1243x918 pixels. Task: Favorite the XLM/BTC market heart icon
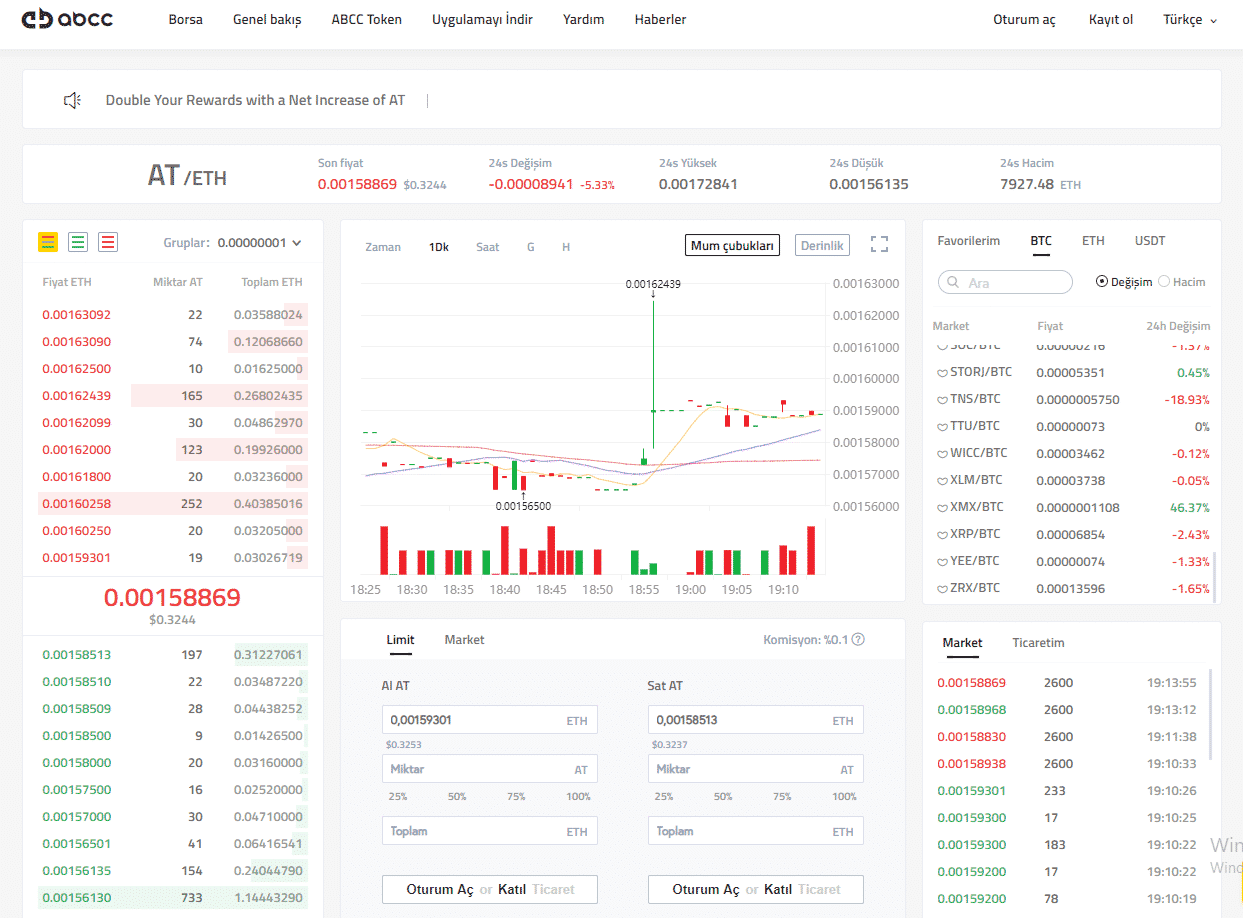tap(941, 481)
